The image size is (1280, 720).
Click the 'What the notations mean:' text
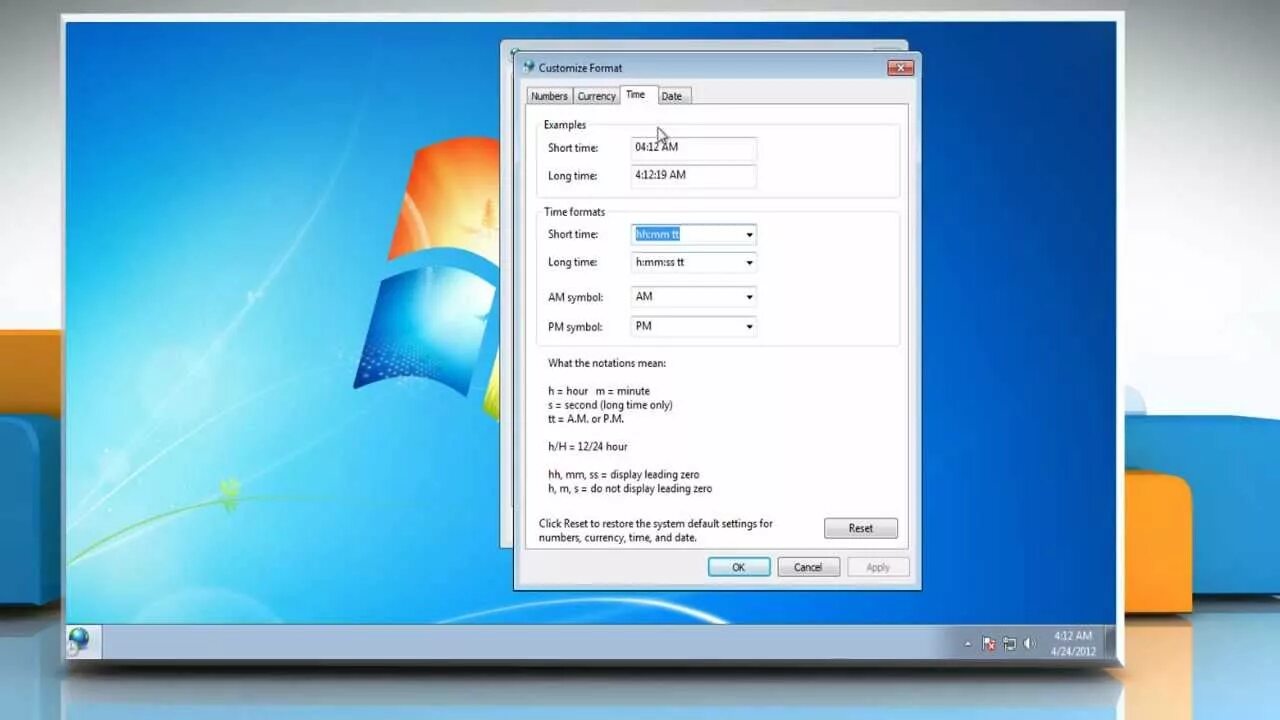607,363
